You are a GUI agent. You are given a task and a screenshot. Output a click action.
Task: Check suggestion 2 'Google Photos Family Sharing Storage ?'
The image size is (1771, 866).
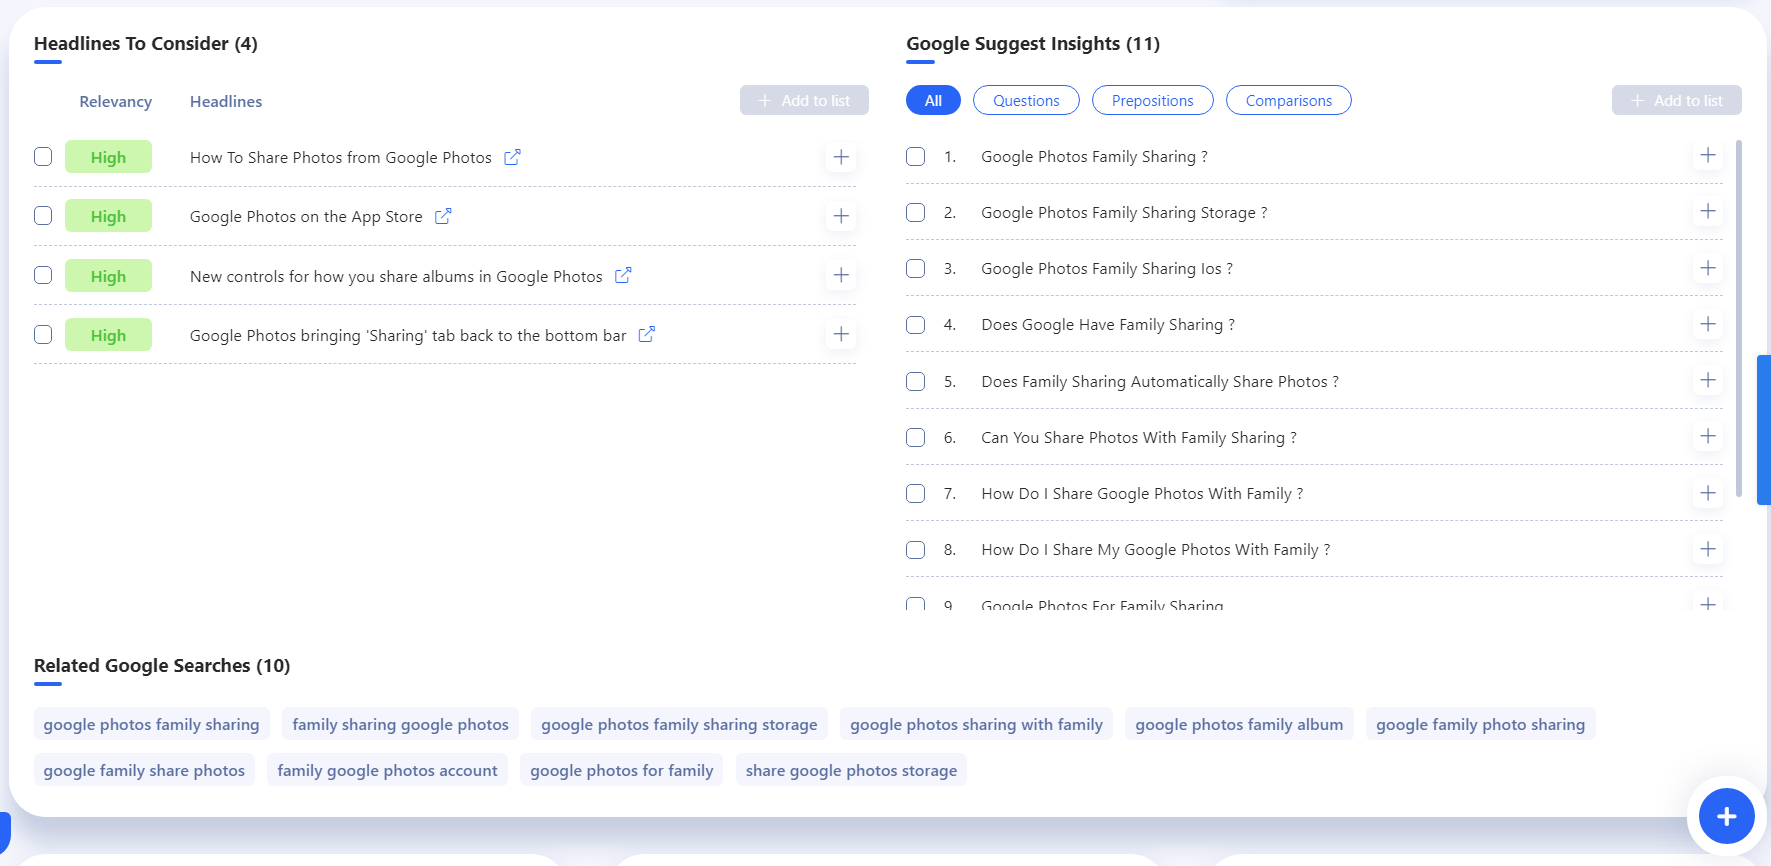(915, 212)
